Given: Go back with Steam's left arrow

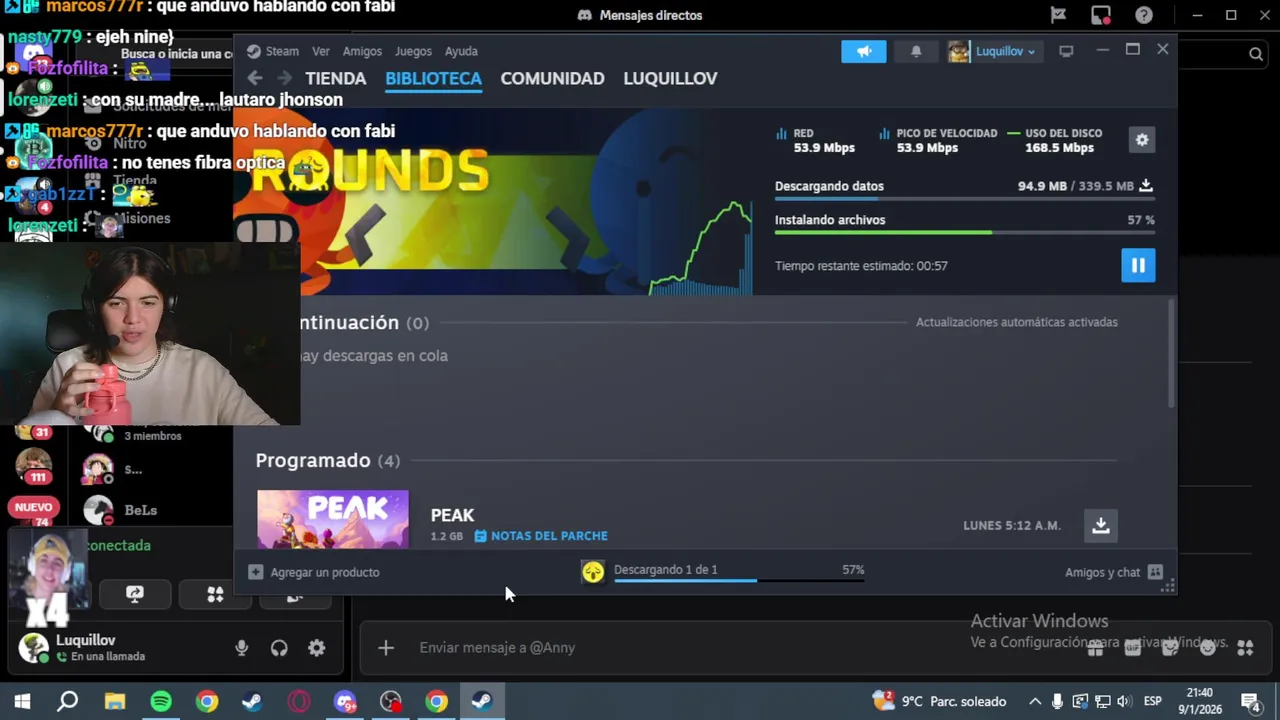Looking at the screenshot, I should [255, 78].
